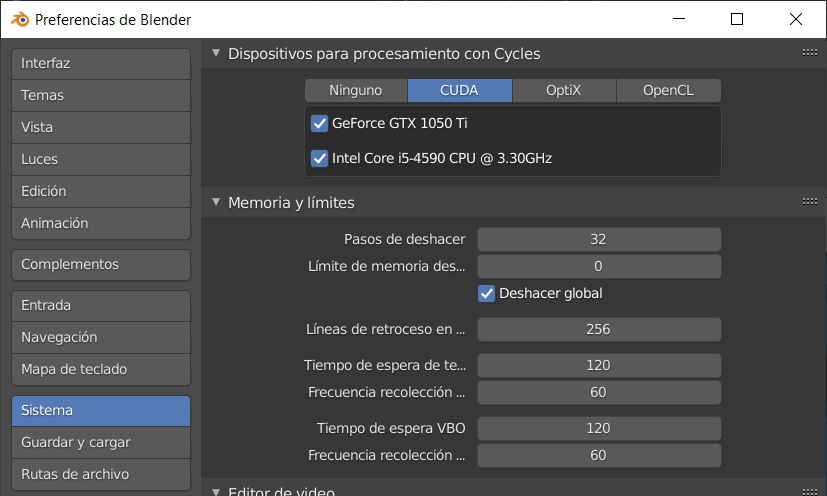Select the CUDA compute device tab
Image resolution: width=827 pixels, height=496 pixels.
point(459,90)
